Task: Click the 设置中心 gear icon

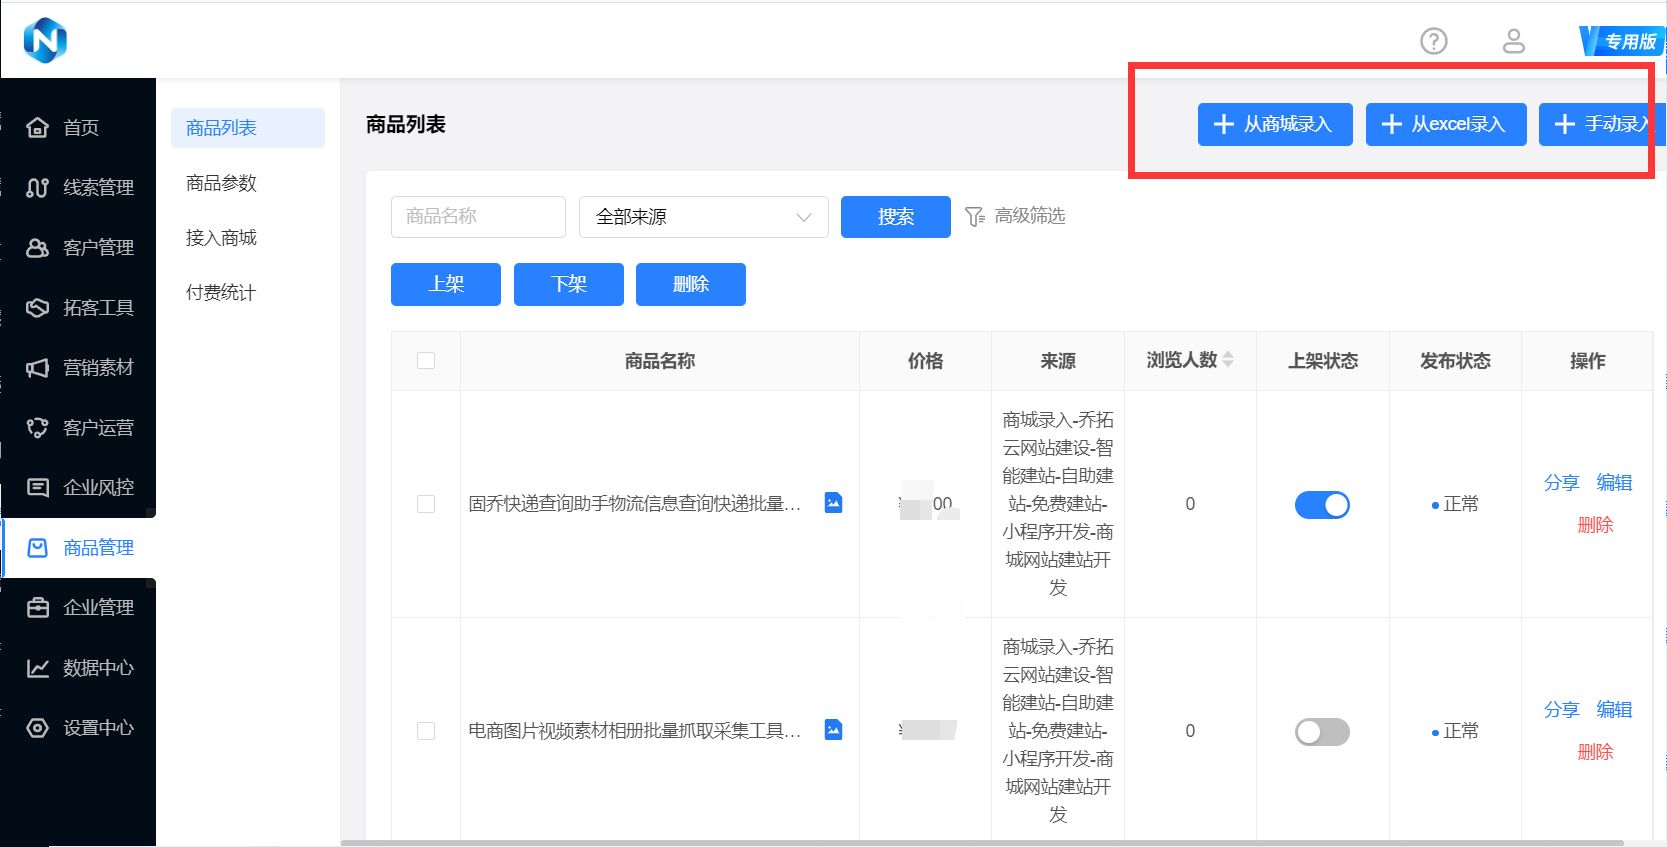Action: (x=37, y=728)
